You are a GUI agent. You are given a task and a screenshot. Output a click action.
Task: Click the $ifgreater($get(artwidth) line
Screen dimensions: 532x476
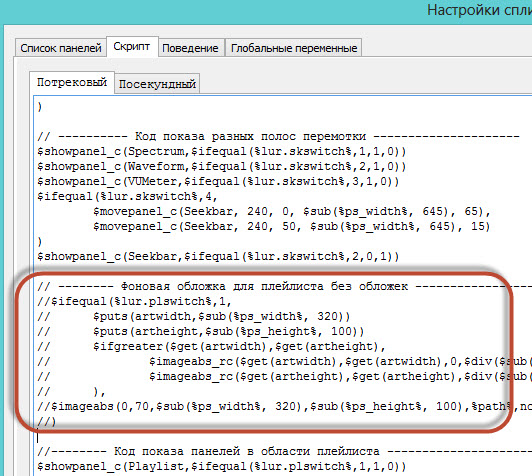(211, 346)
